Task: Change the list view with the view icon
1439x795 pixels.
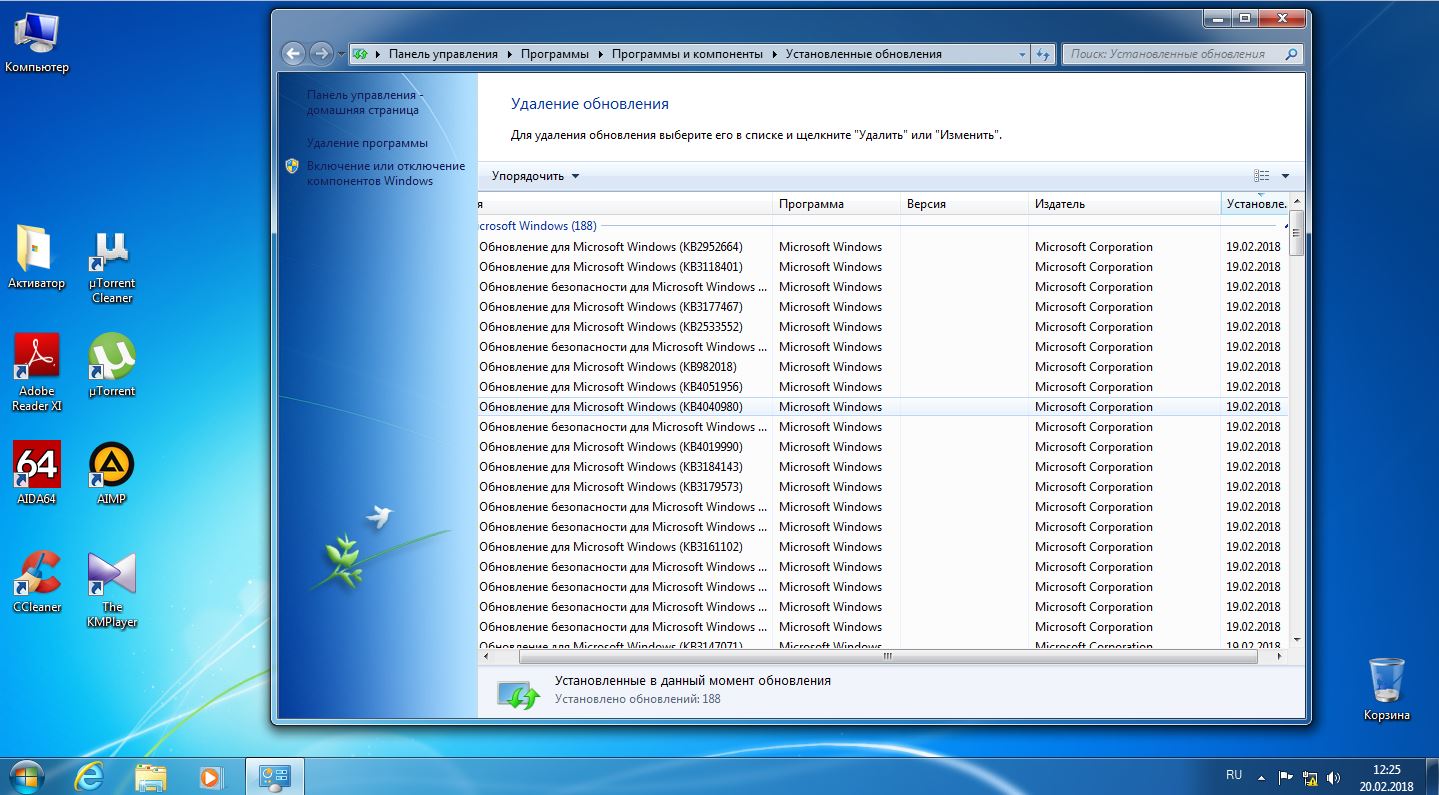Action: (1261, 176)
